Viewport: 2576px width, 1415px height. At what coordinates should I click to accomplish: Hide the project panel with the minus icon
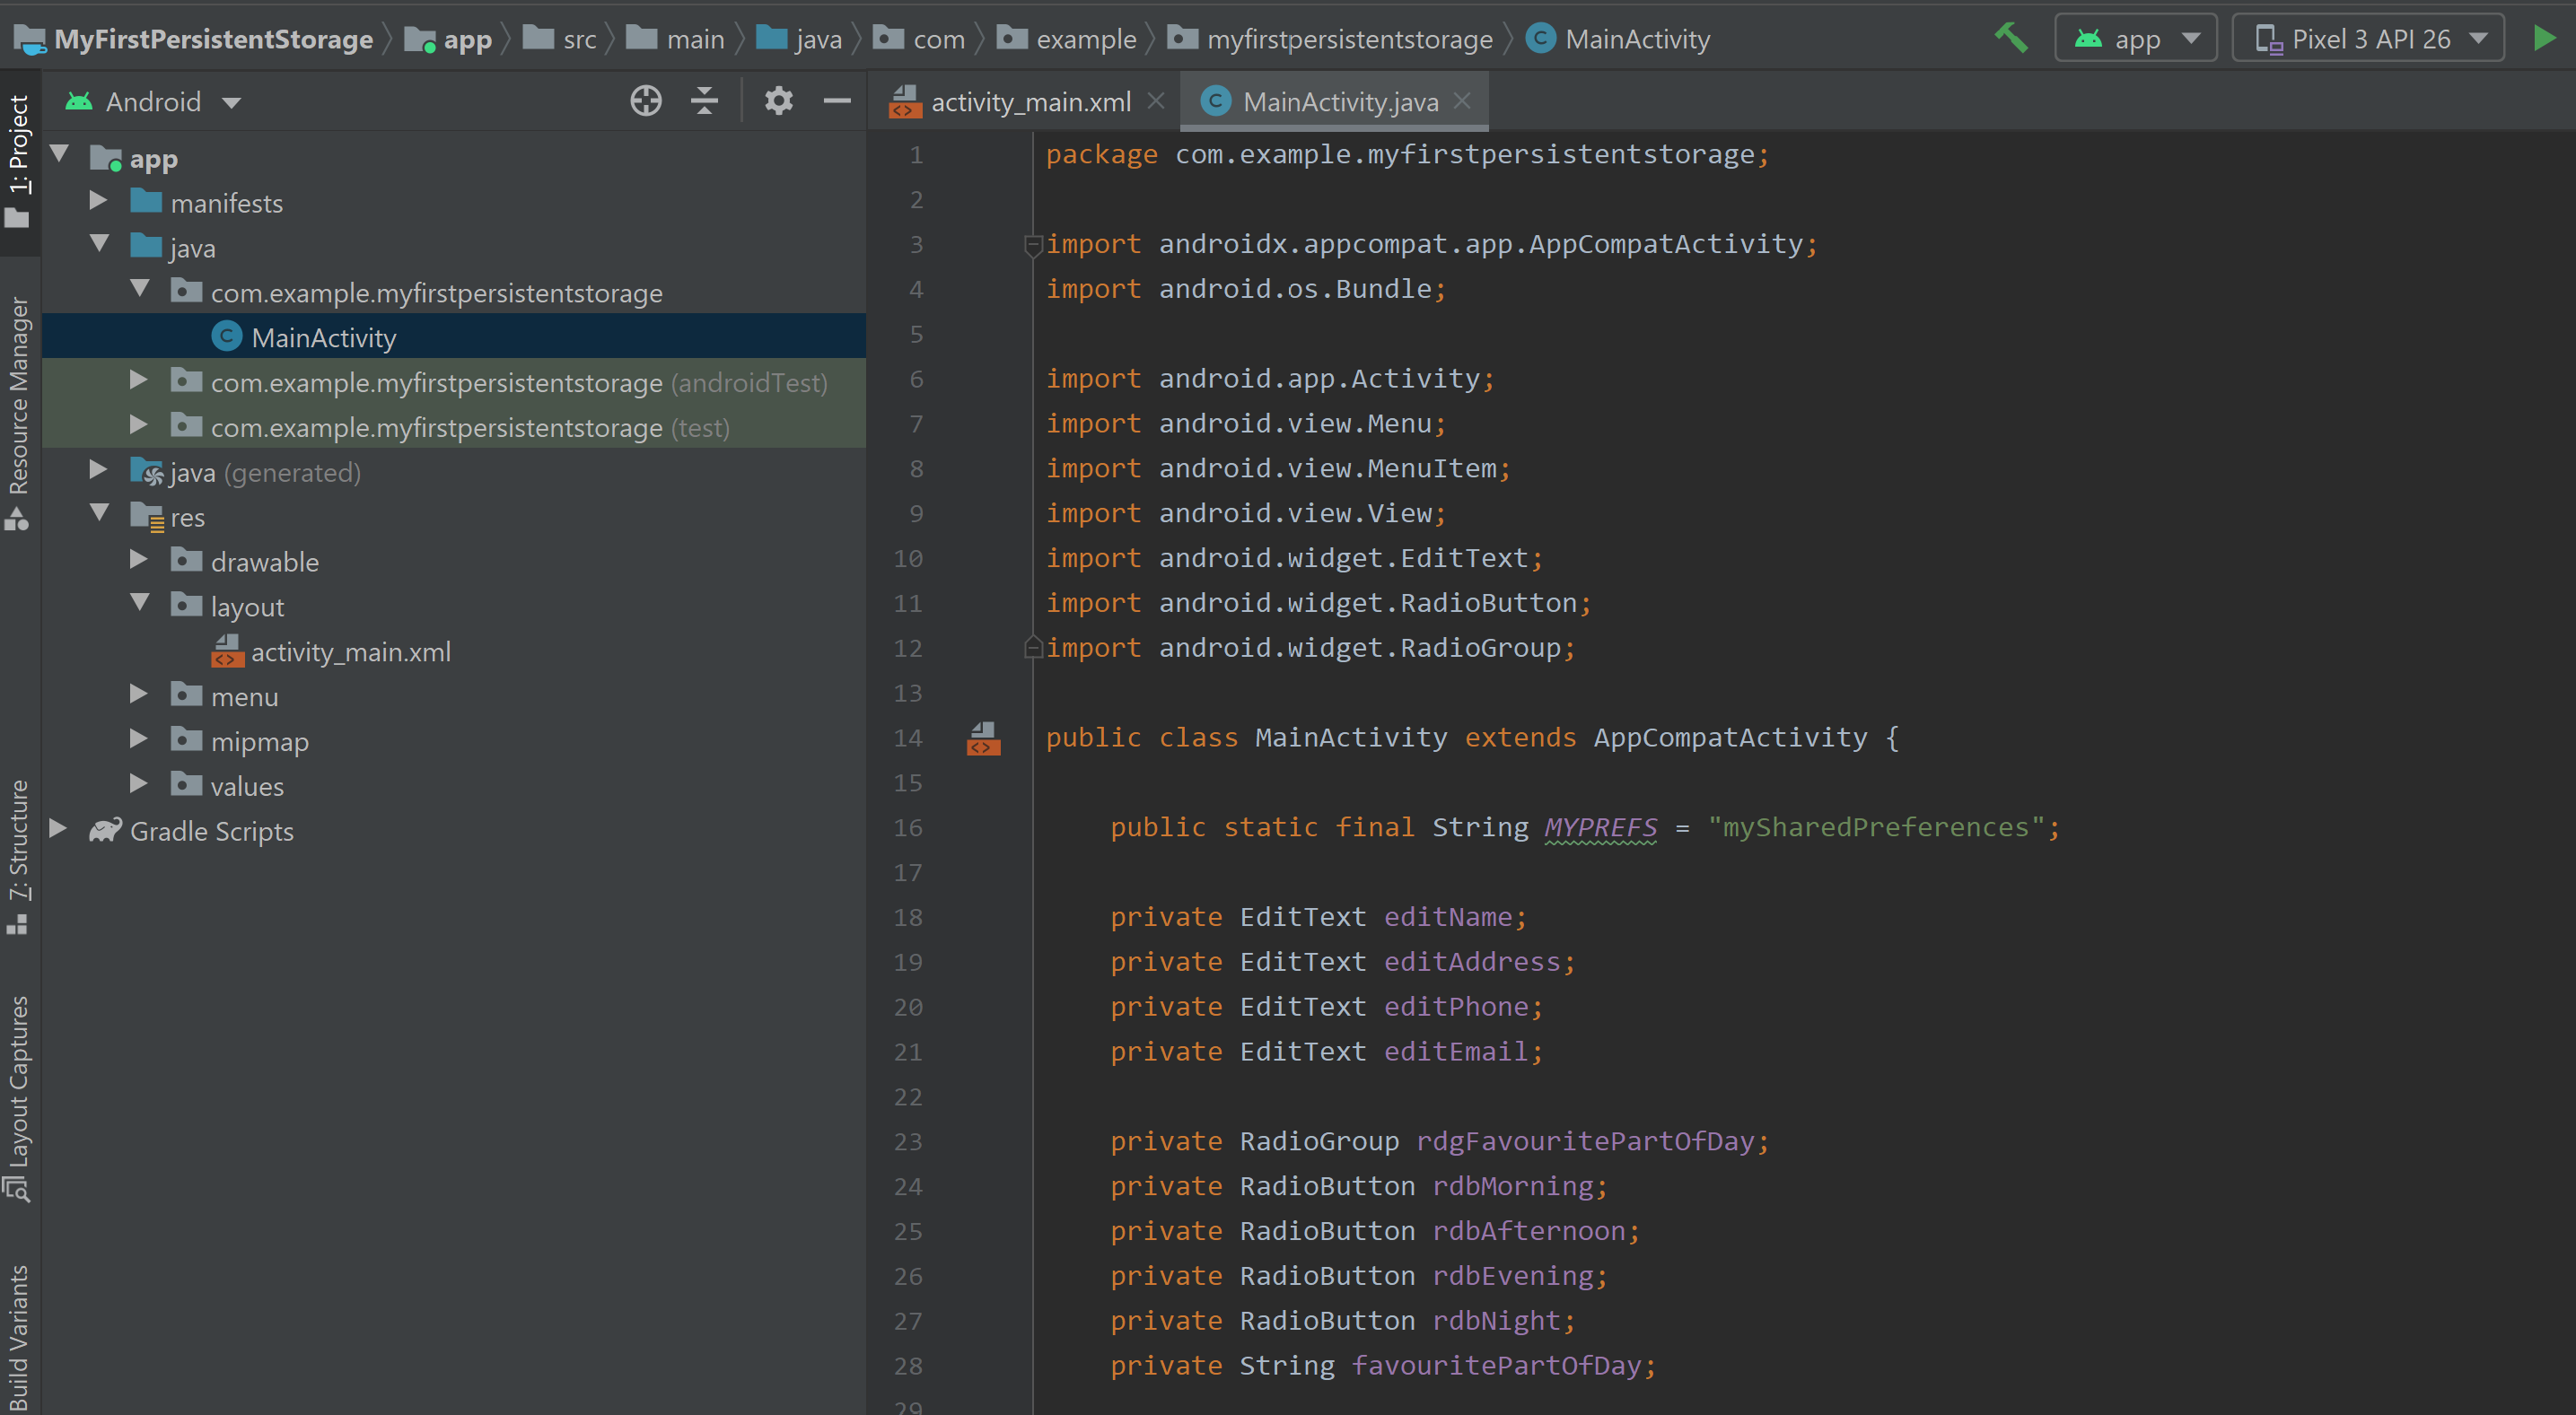tap(836, 101)
